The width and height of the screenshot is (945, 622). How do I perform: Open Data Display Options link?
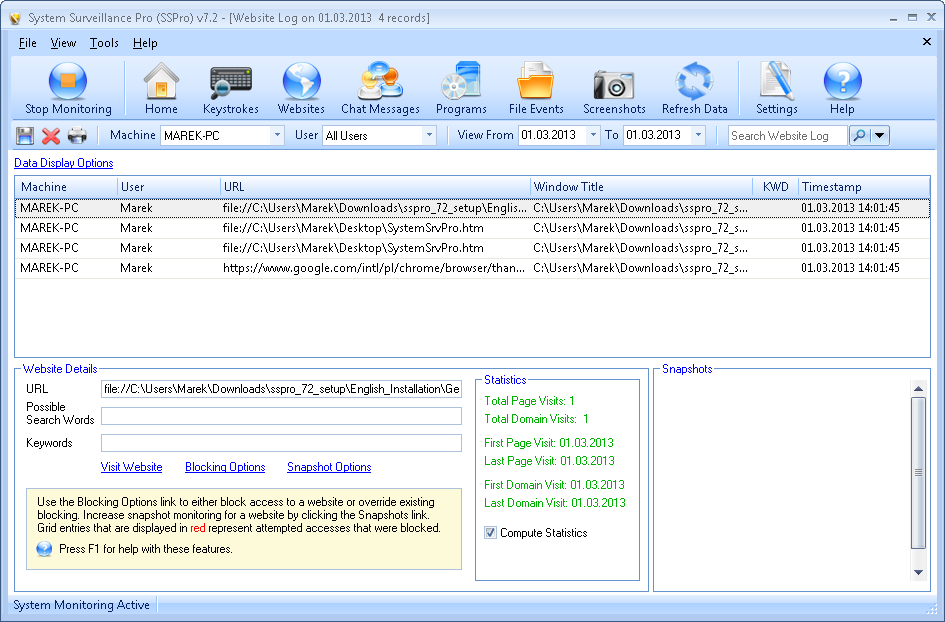click(x=64, y=163)
